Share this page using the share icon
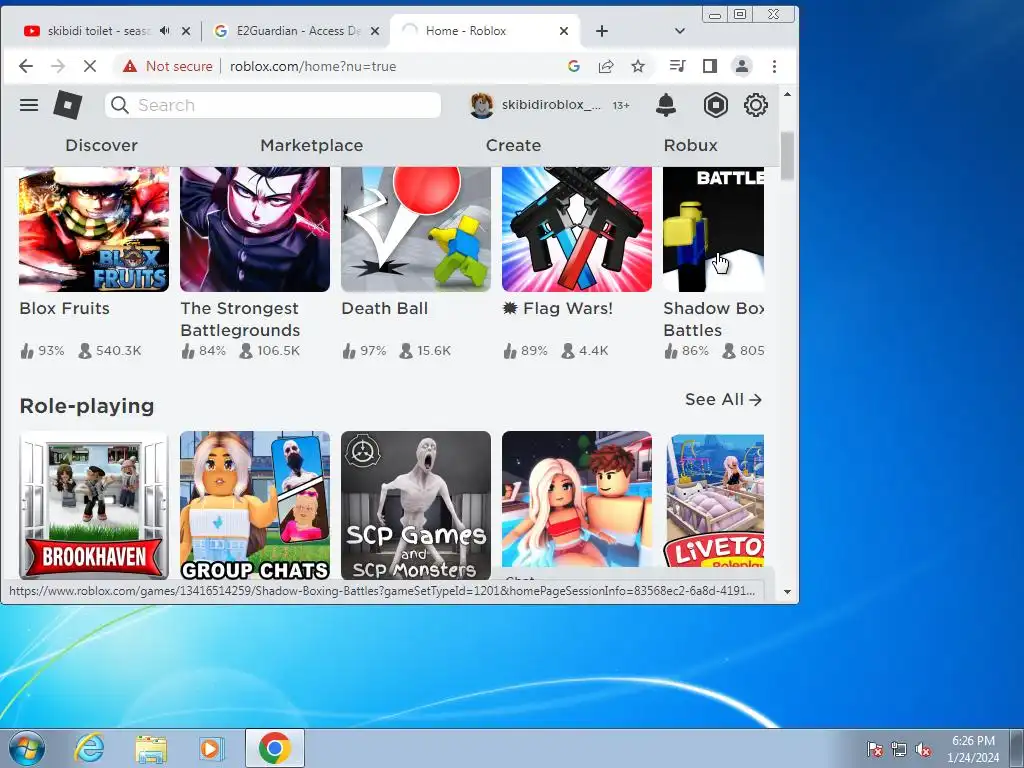 (x=606, y=66)
